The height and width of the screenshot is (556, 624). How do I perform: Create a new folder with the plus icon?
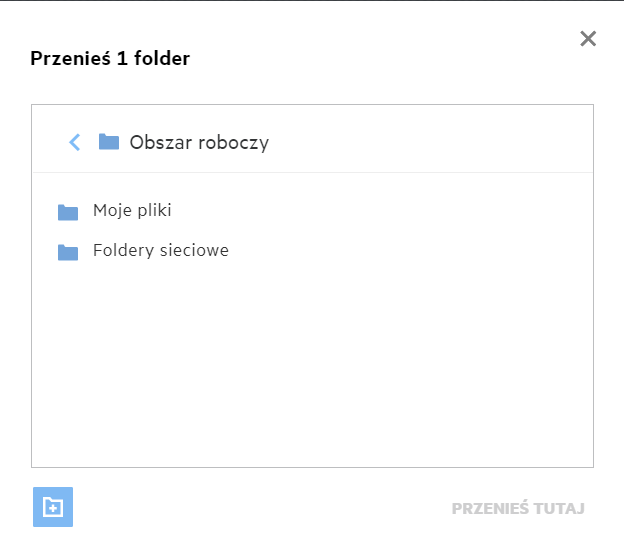(53, 507)
